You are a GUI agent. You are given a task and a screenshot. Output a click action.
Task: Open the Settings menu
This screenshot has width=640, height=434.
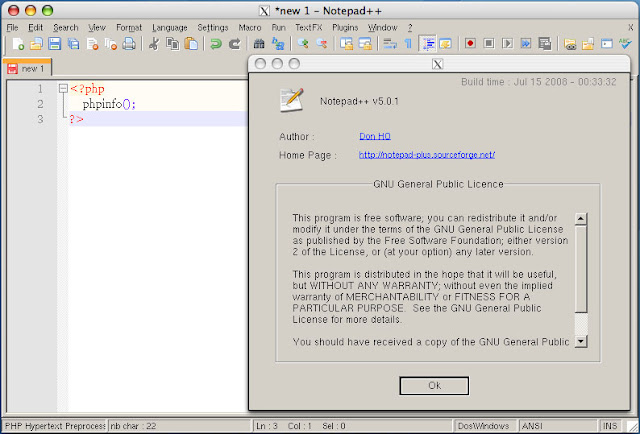pyautogui.click(x=213, y=27)
